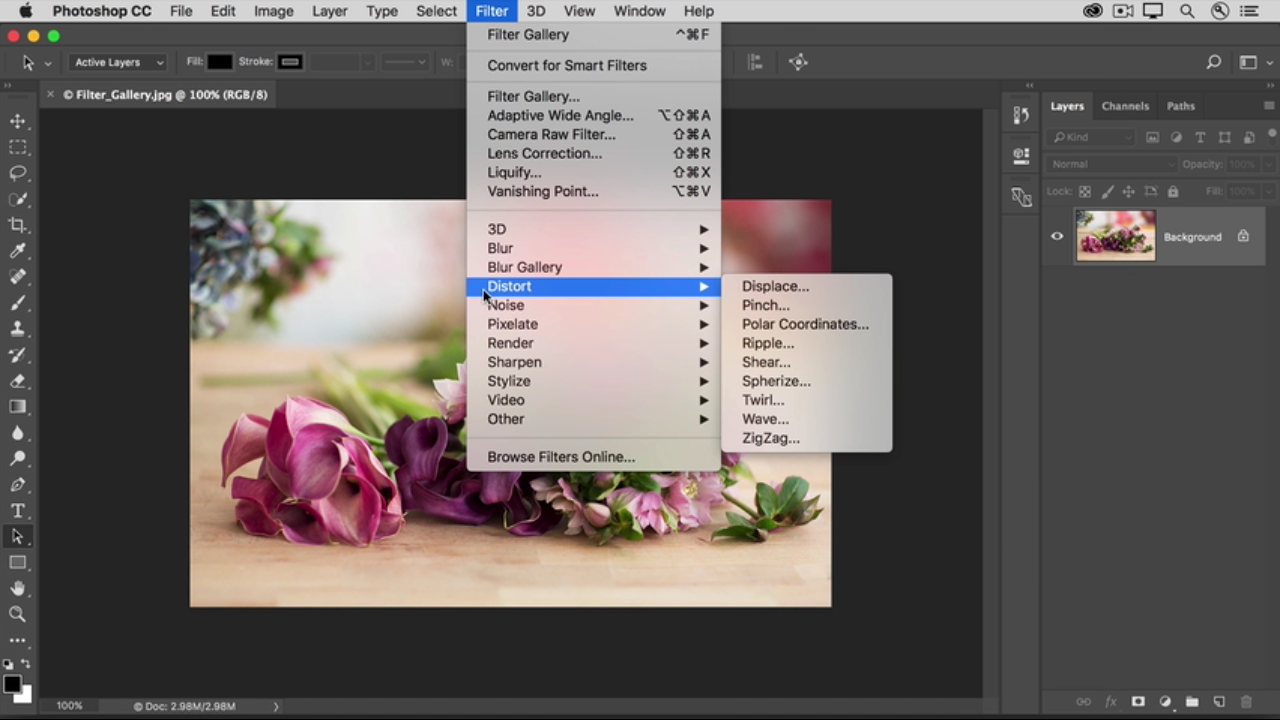Open Convert for Smart Filters

point(567,65)
